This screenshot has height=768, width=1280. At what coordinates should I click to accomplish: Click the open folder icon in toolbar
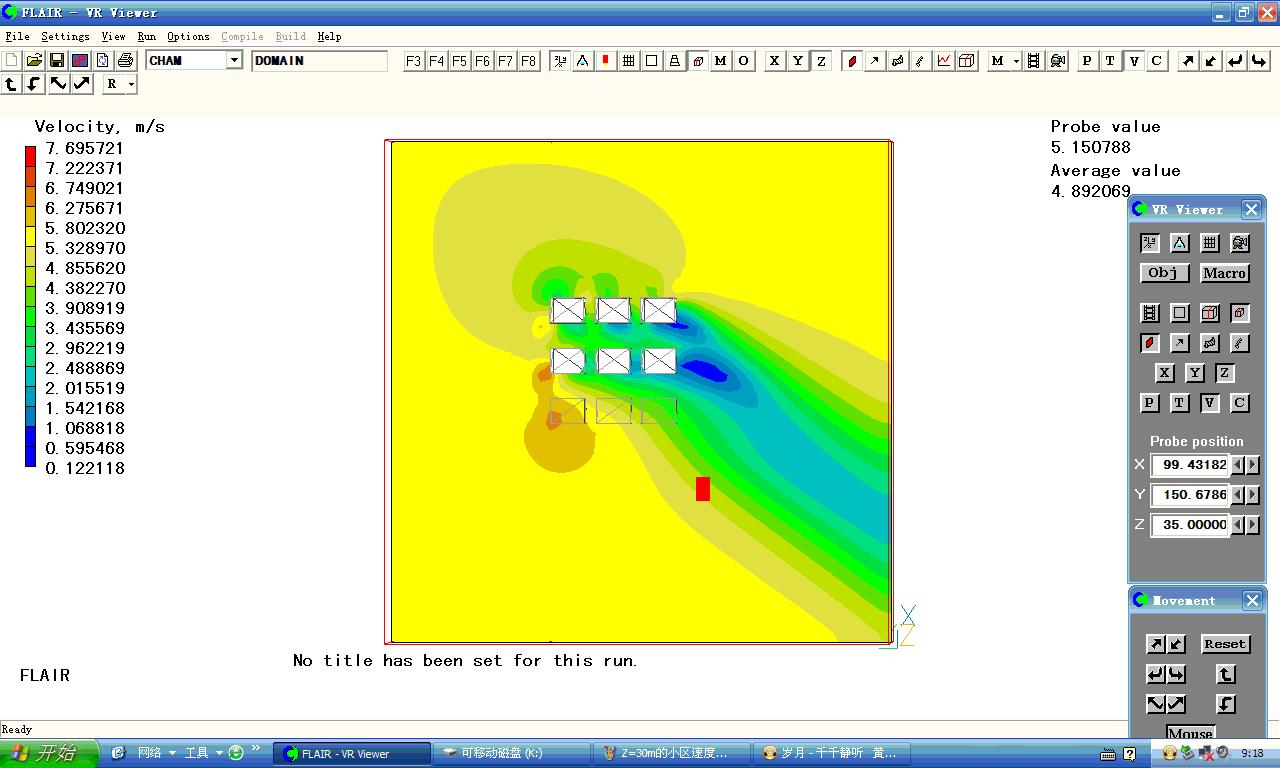tap(34, 61)
